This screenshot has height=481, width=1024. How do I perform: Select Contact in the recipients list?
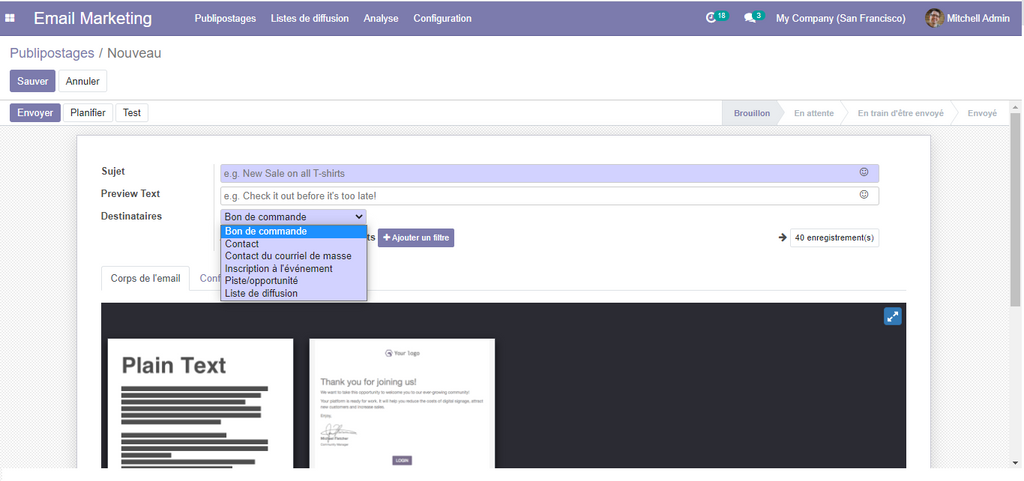click(242, 244)
